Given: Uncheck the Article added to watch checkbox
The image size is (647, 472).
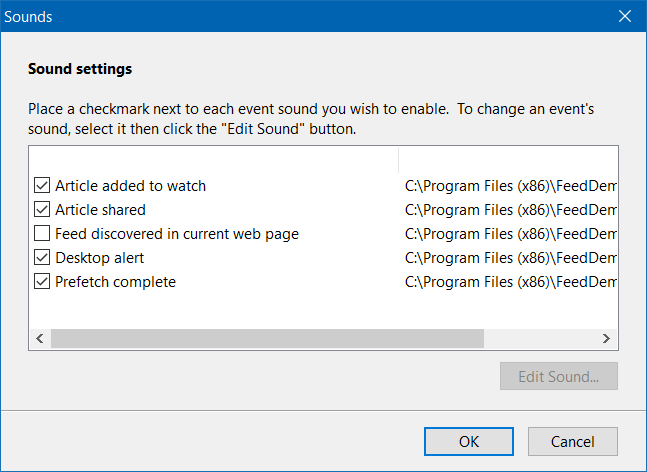Looking at the screenshot, I should coord(42,186).
